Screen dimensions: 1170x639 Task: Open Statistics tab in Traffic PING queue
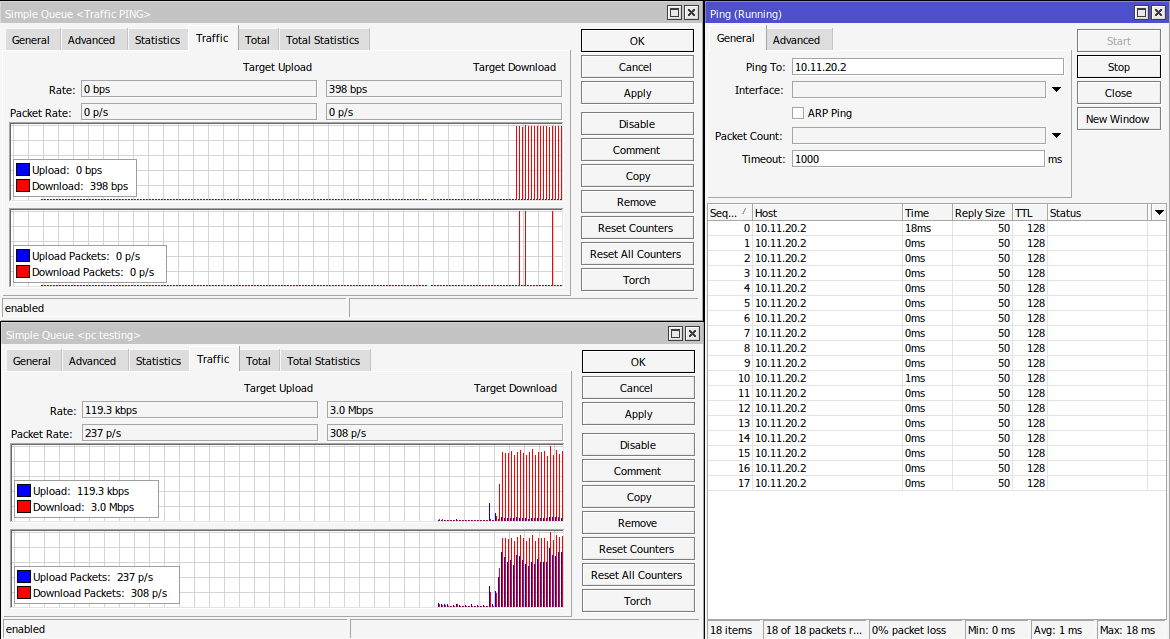coord(157,40)
